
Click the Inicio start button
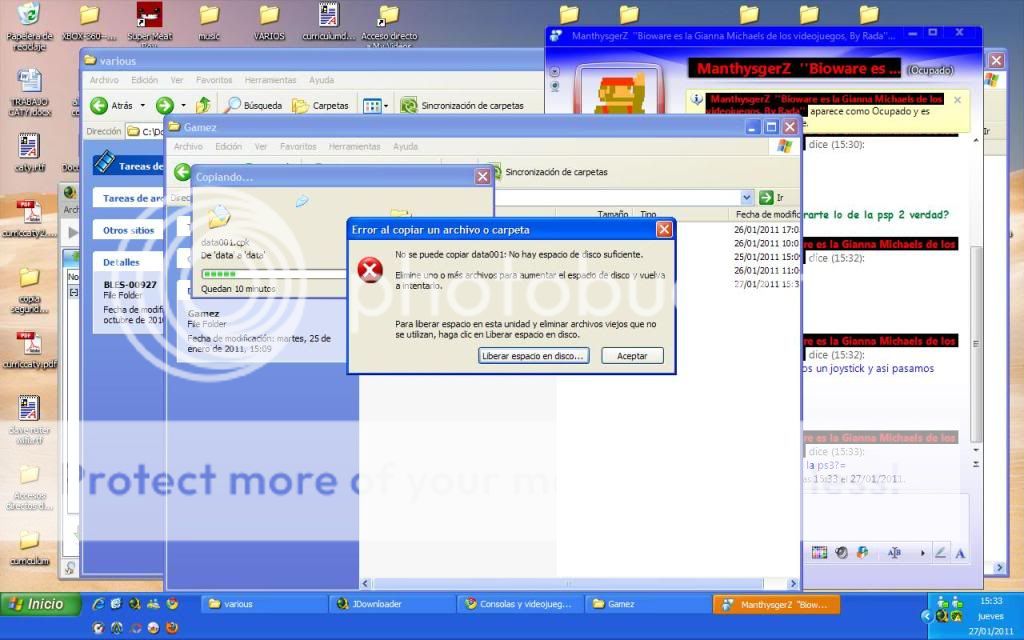pos(39,604)
